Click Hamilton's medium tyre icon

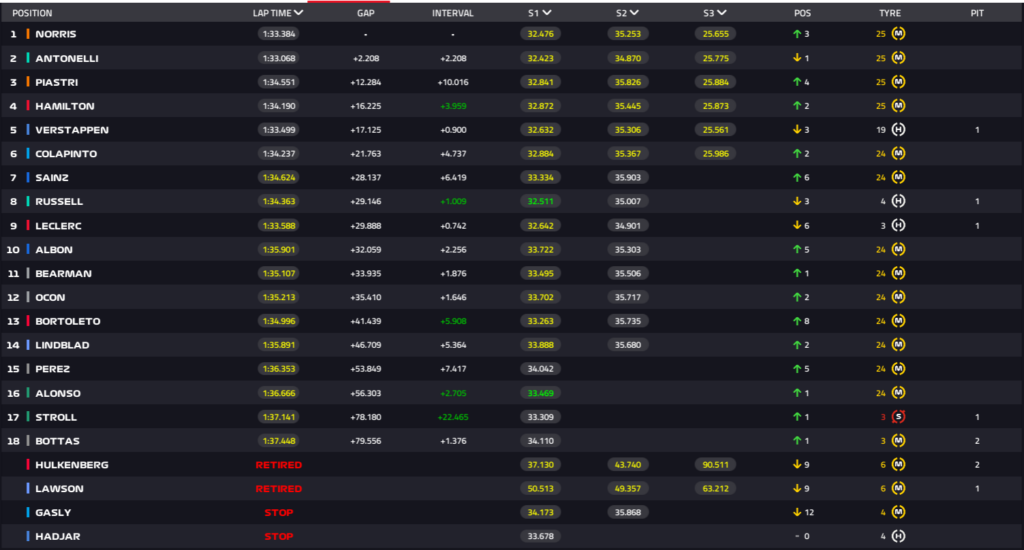pos(899,106)
